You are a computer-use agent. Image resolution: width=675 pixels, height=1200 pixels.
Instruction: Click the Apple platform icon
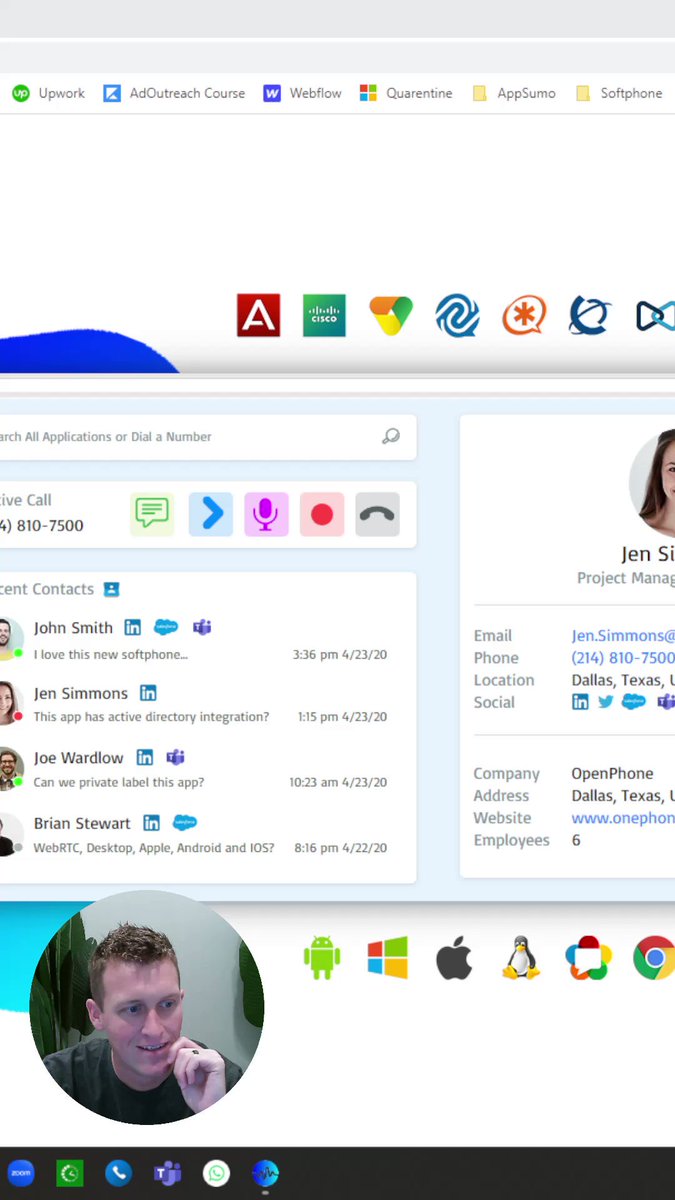click(454, 958)
